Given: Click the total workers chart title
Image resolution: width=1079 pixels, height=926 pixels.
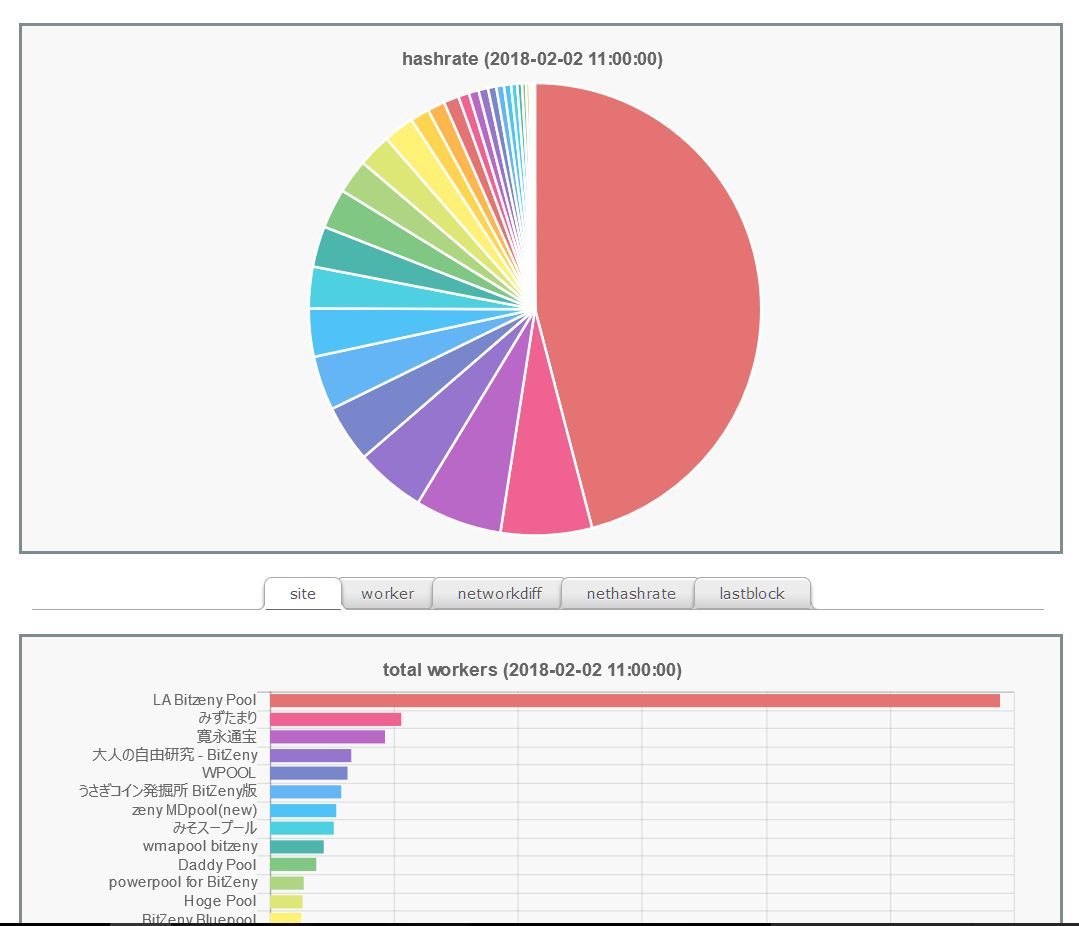Looking at the screenshot, I should [x=532, y=670].
